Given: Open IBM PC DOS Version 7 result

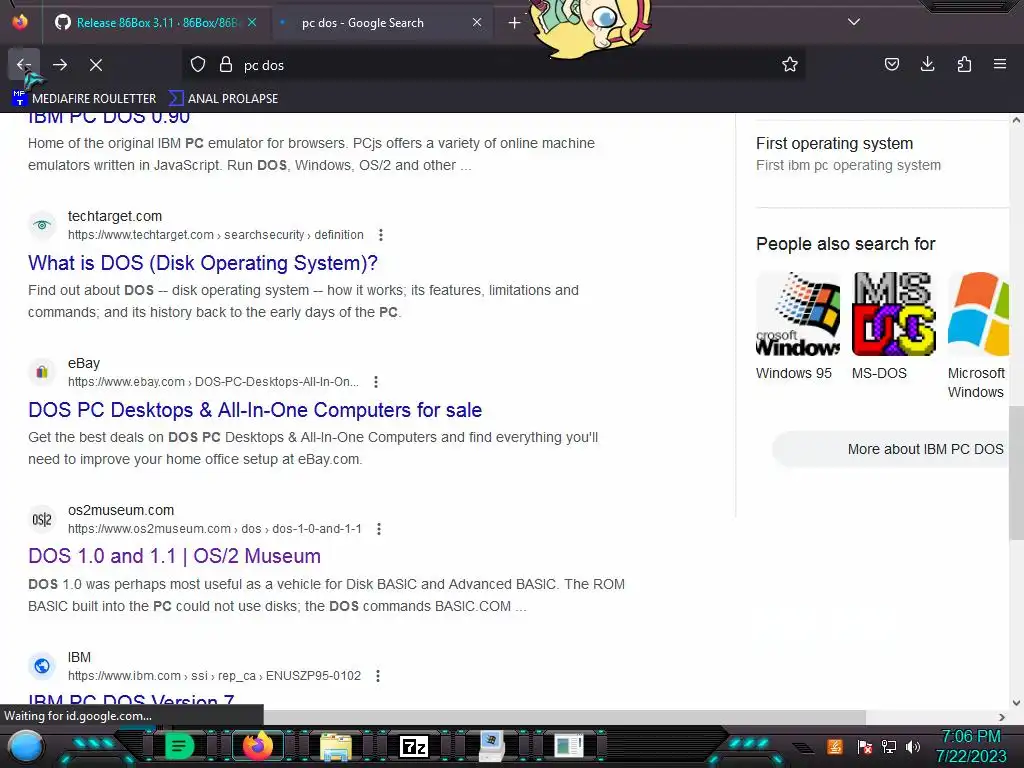Looking at the screenshot, I should pos(131,699).
